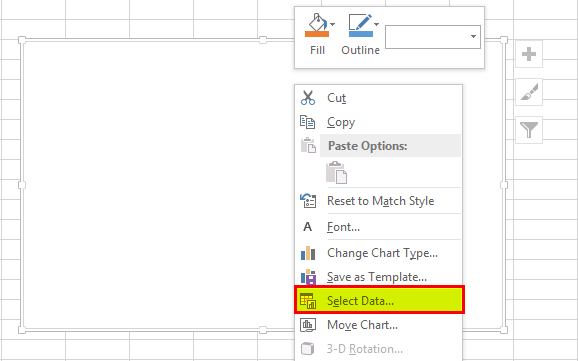Click the scissors Cut icon
Screen dimensions: 578x361
click(308, 98)
